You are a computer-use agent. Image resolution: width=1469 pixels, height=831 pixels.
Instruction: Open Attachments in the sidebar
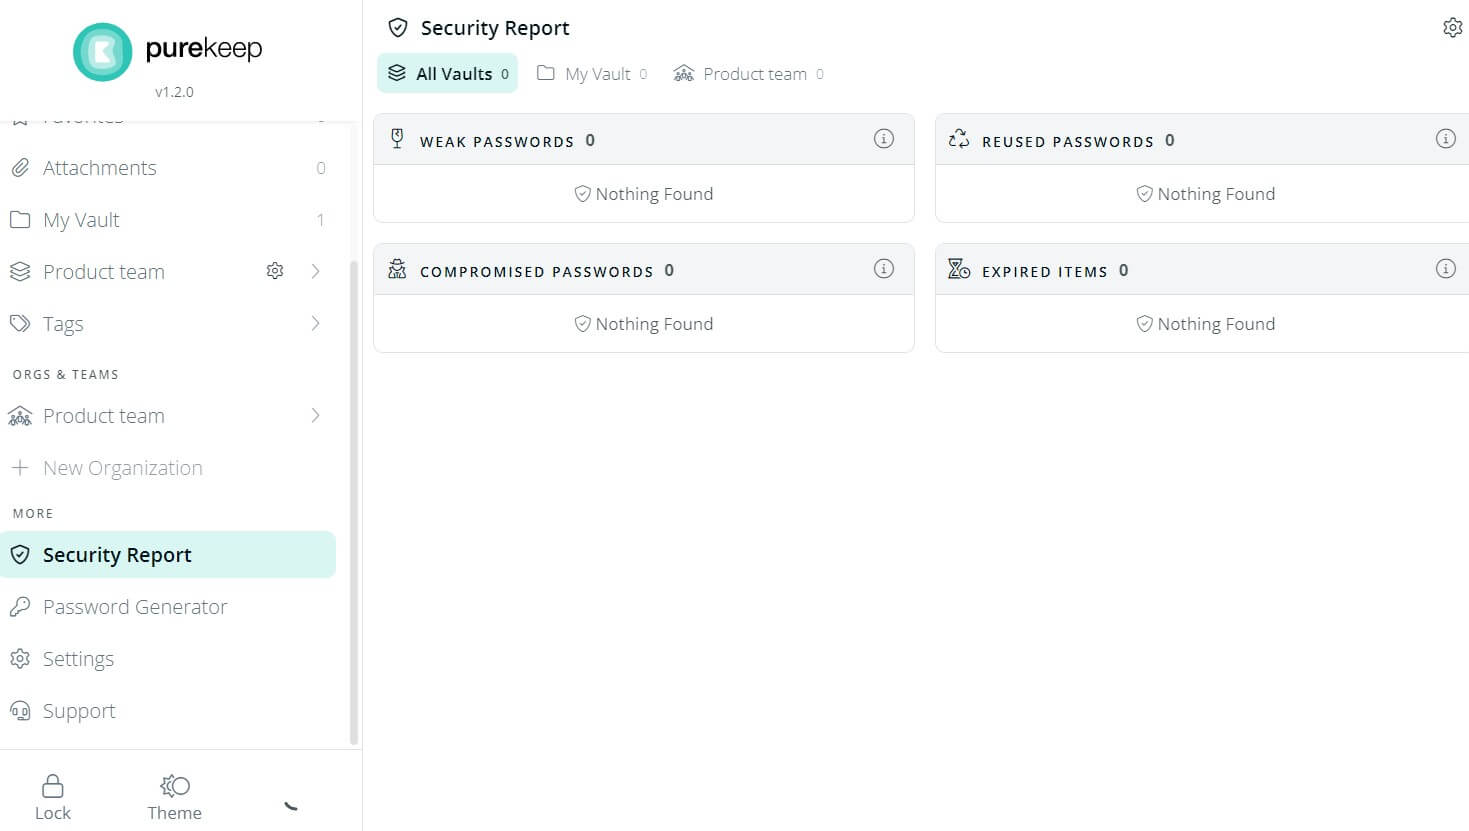[99, 168]
